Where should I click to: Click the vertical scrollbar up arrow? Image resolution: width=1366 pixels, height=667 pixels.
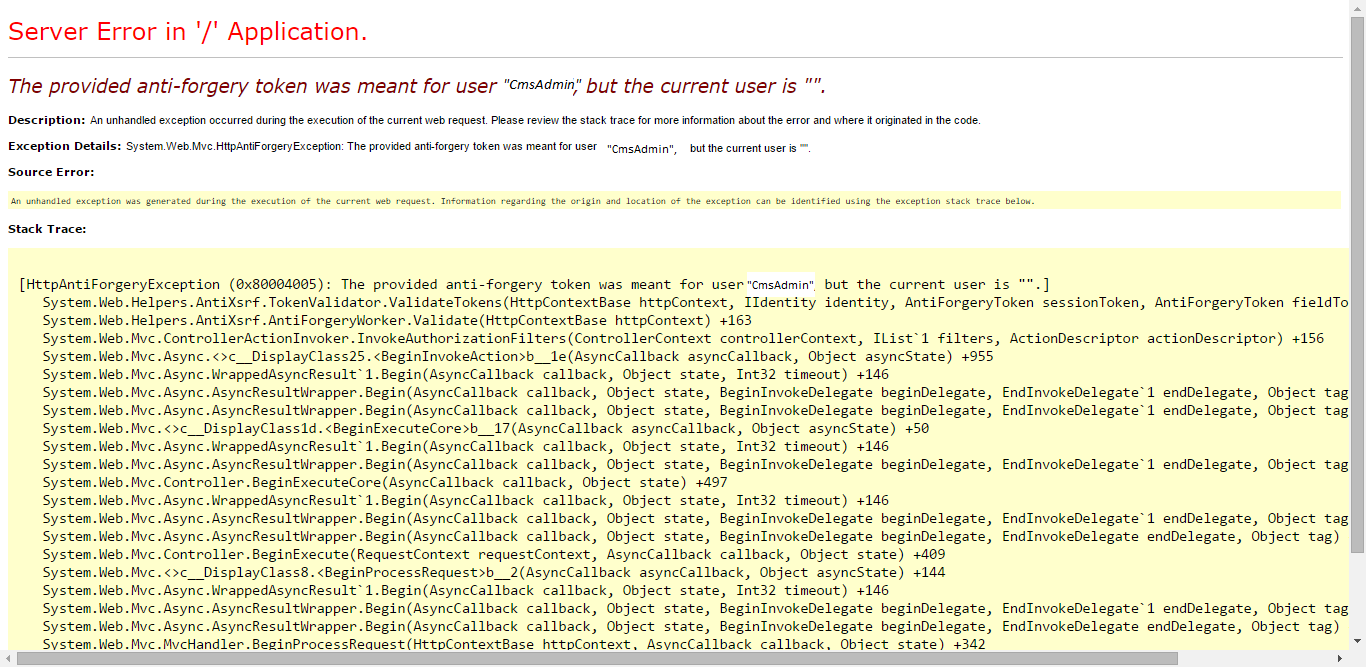[1357, 8]
